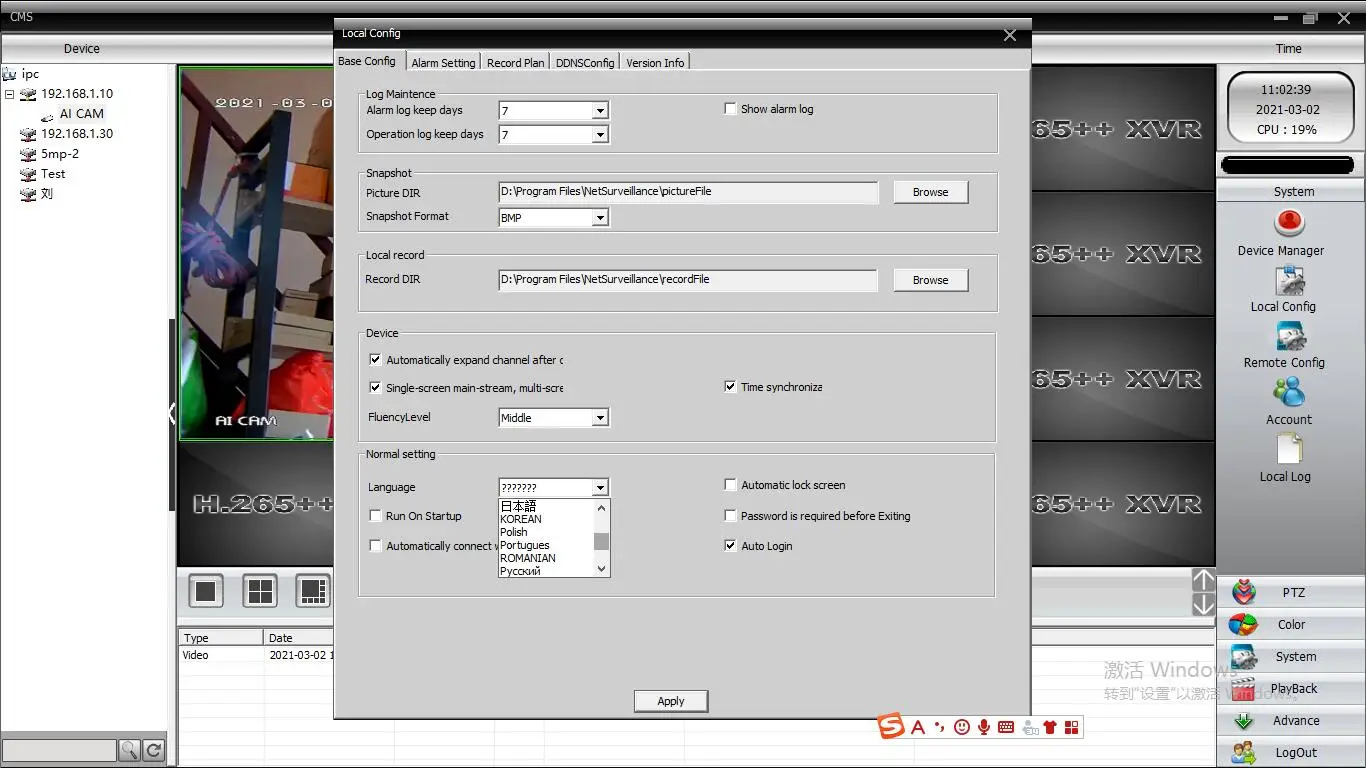Viewport: 1366px width, 768px height.
Task: Open the Color adjustment panel
Action: (1291, 625)
